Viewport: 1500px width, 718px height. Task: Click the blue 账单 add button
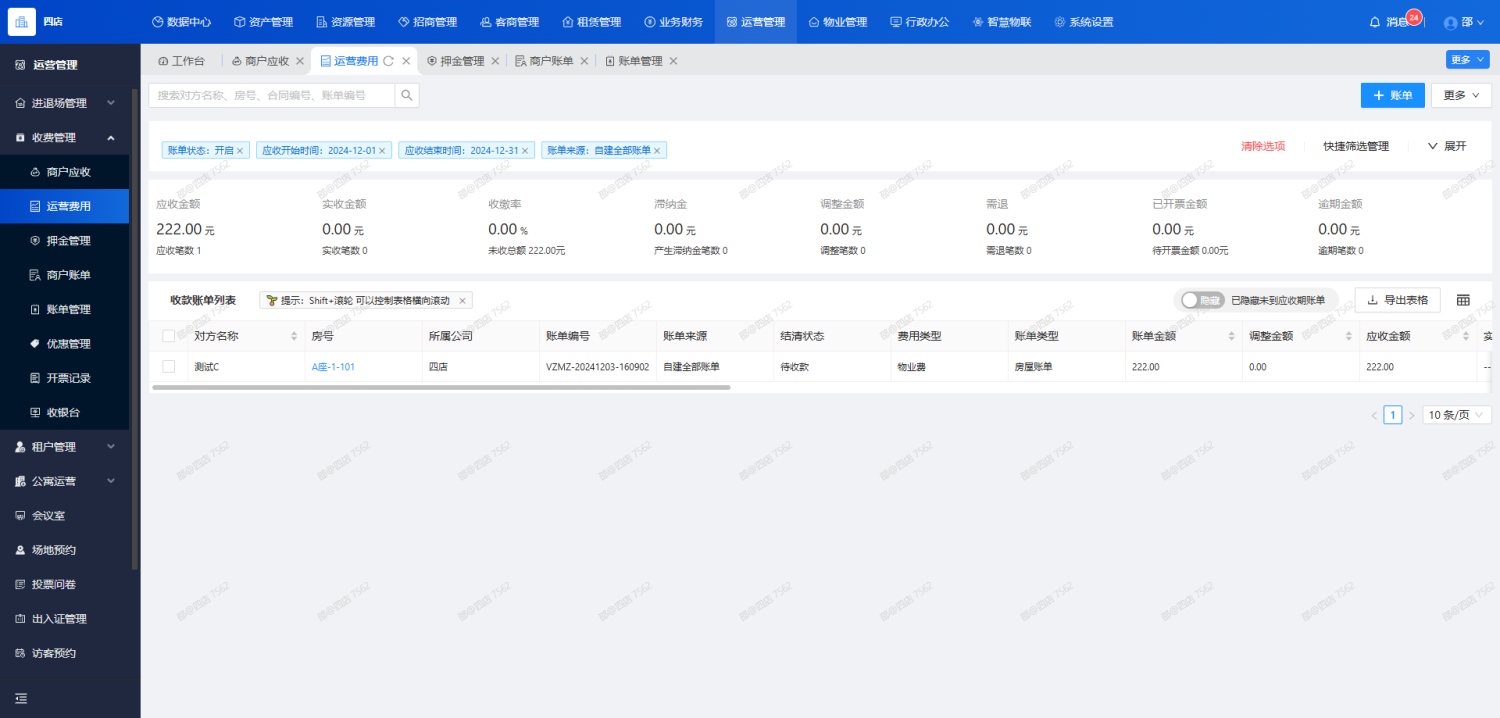tap(1392, 95)
